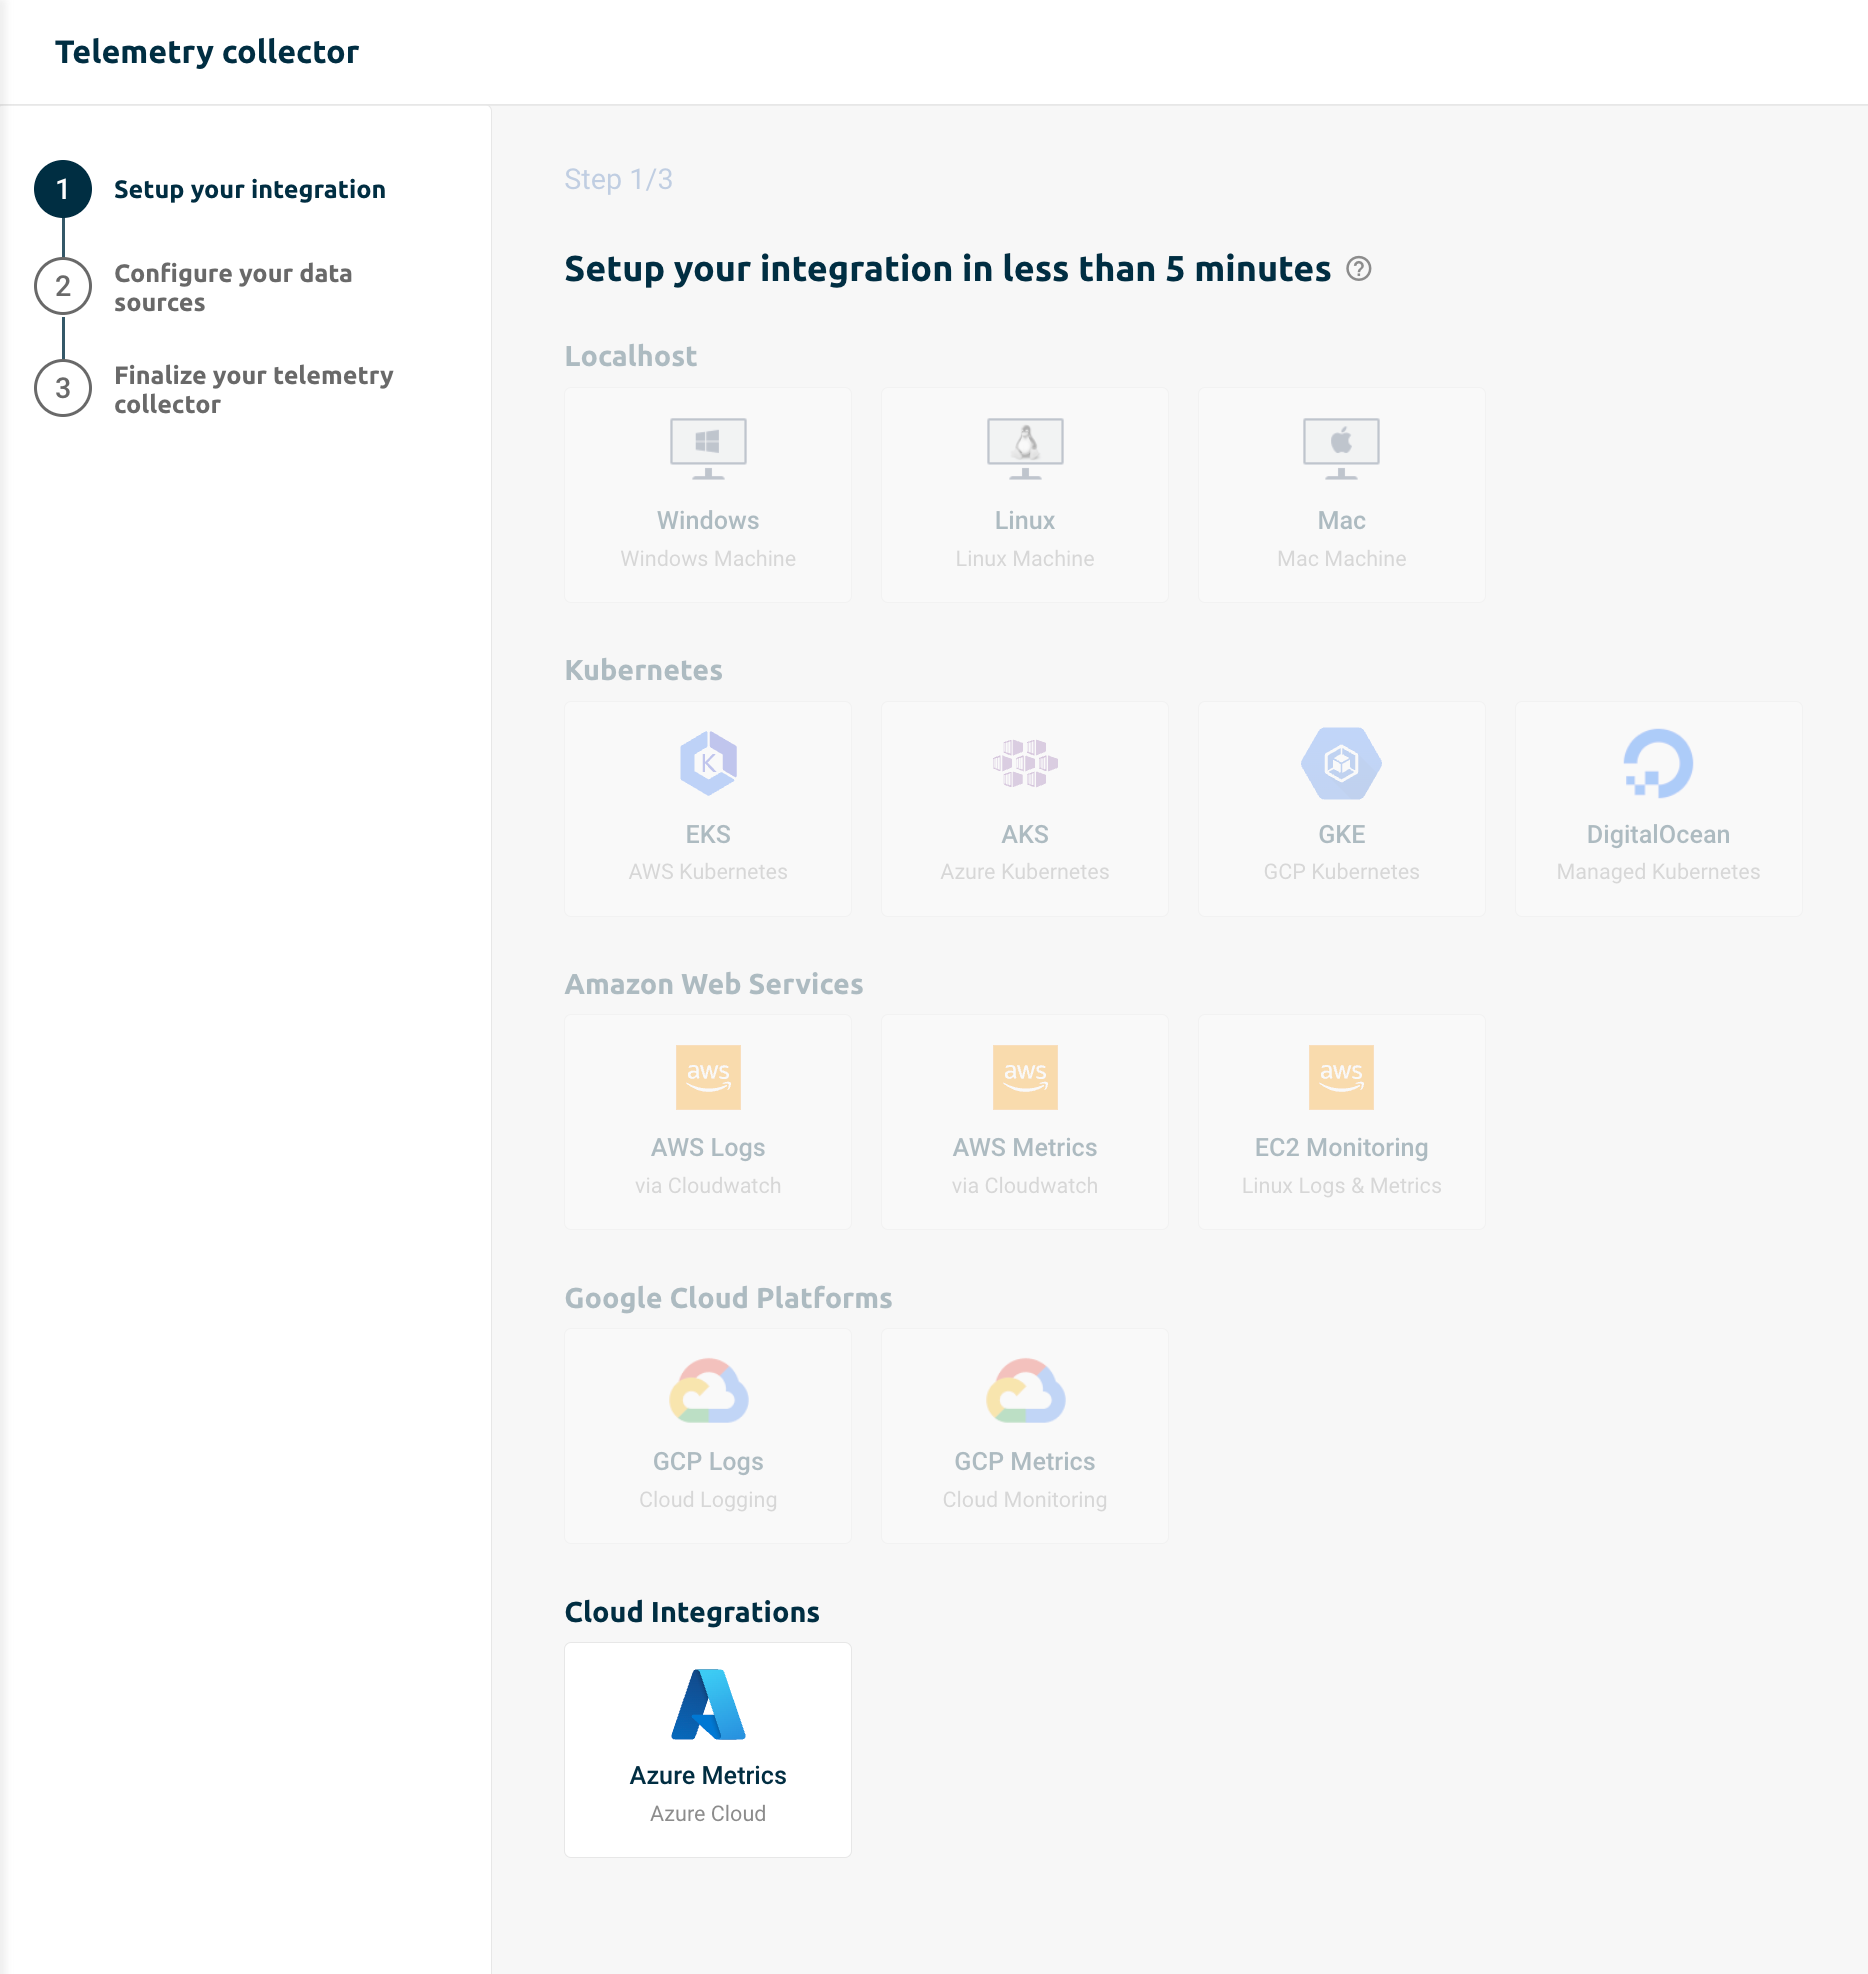Viewport: 1868px width, 1974px height.
Task: Select the Windows machine icon
Action: click(708, 447)
